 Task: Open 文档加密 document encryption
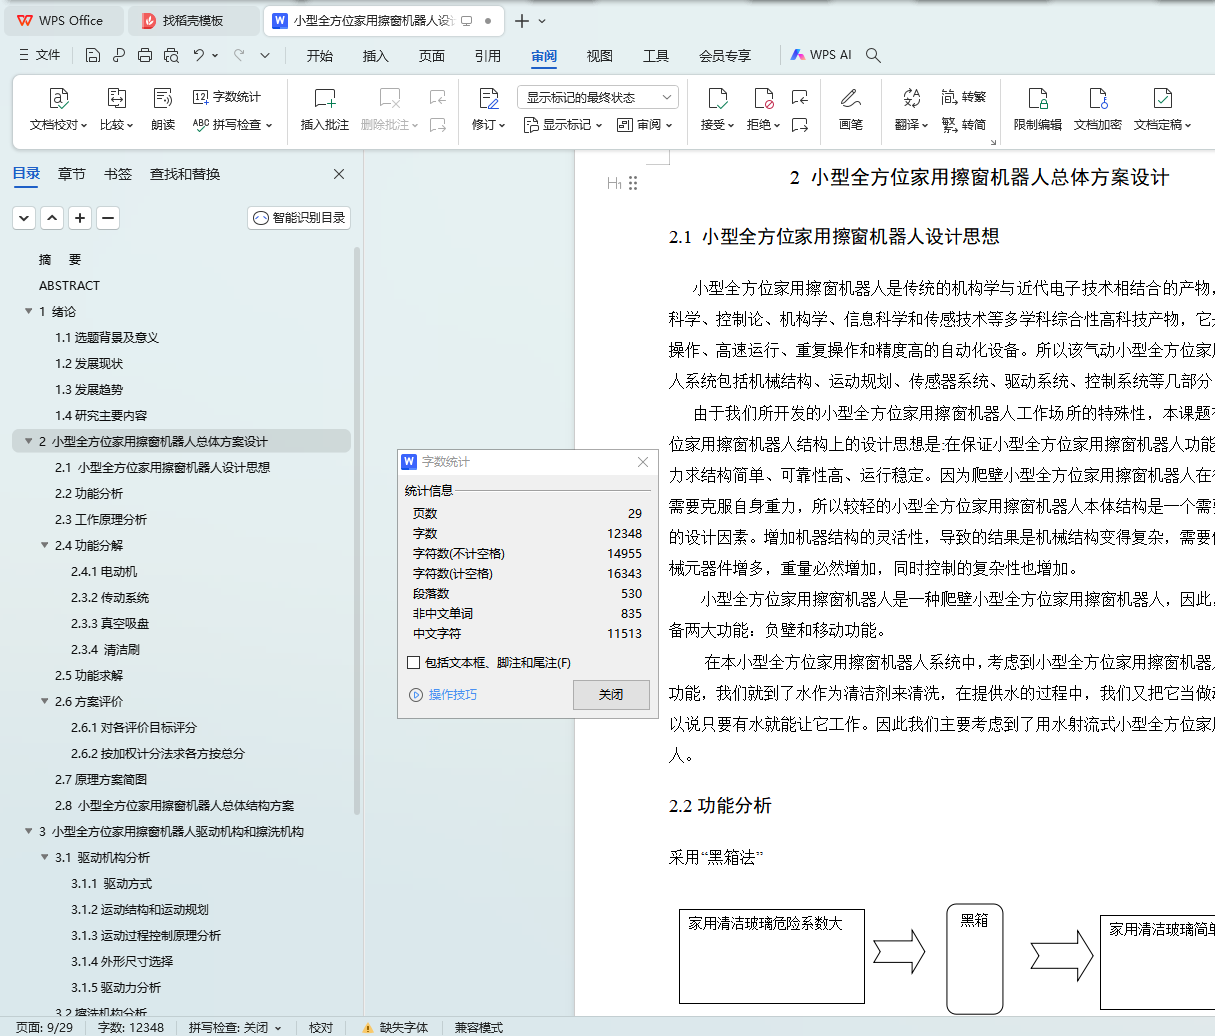[1098, 109]
